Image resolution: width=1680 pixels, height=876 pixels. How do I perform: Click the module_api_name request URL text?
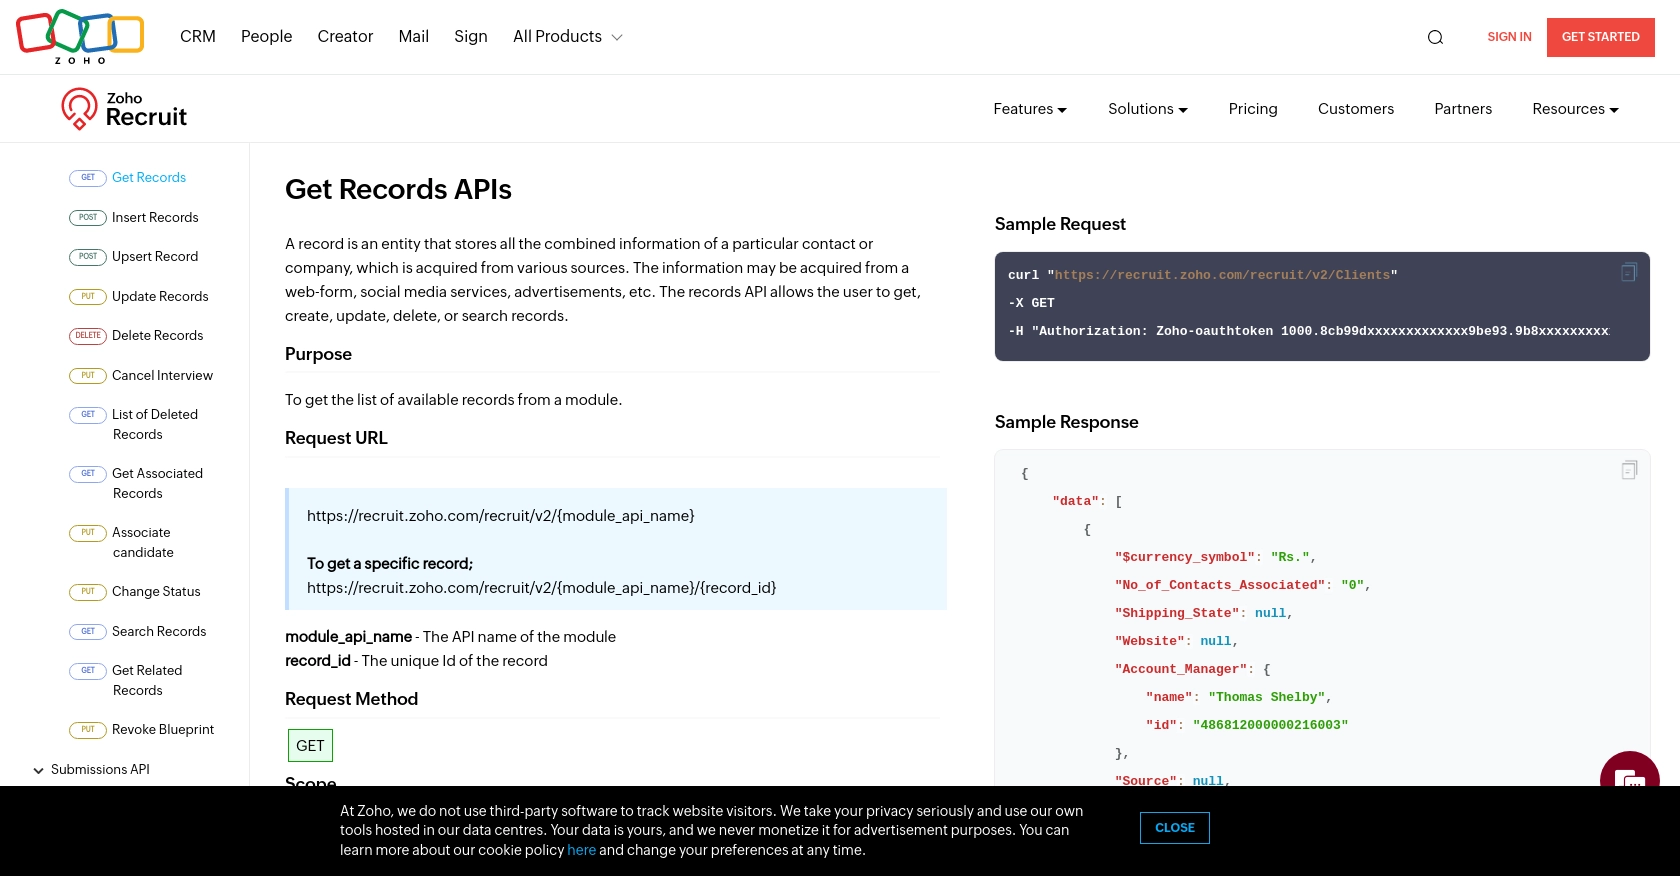point(500,516)
